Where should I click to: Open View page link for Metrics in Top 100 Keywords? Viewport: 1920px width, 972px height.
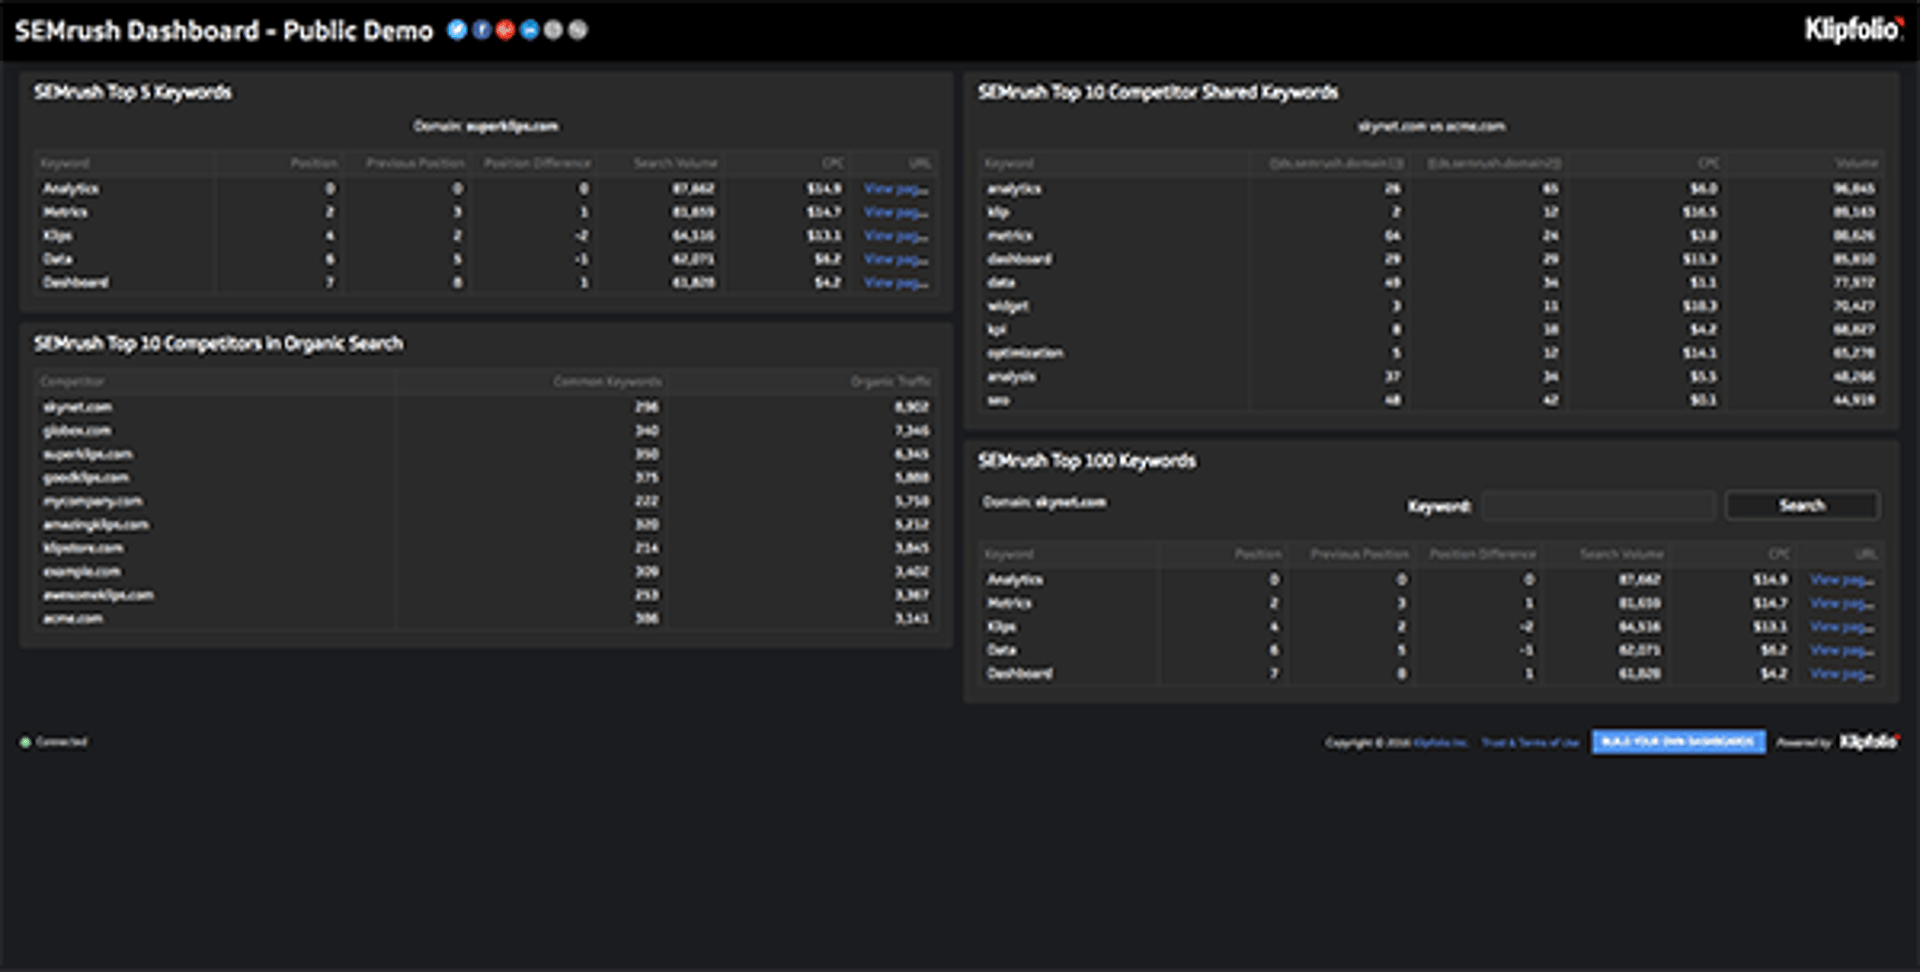point(1840,603)
